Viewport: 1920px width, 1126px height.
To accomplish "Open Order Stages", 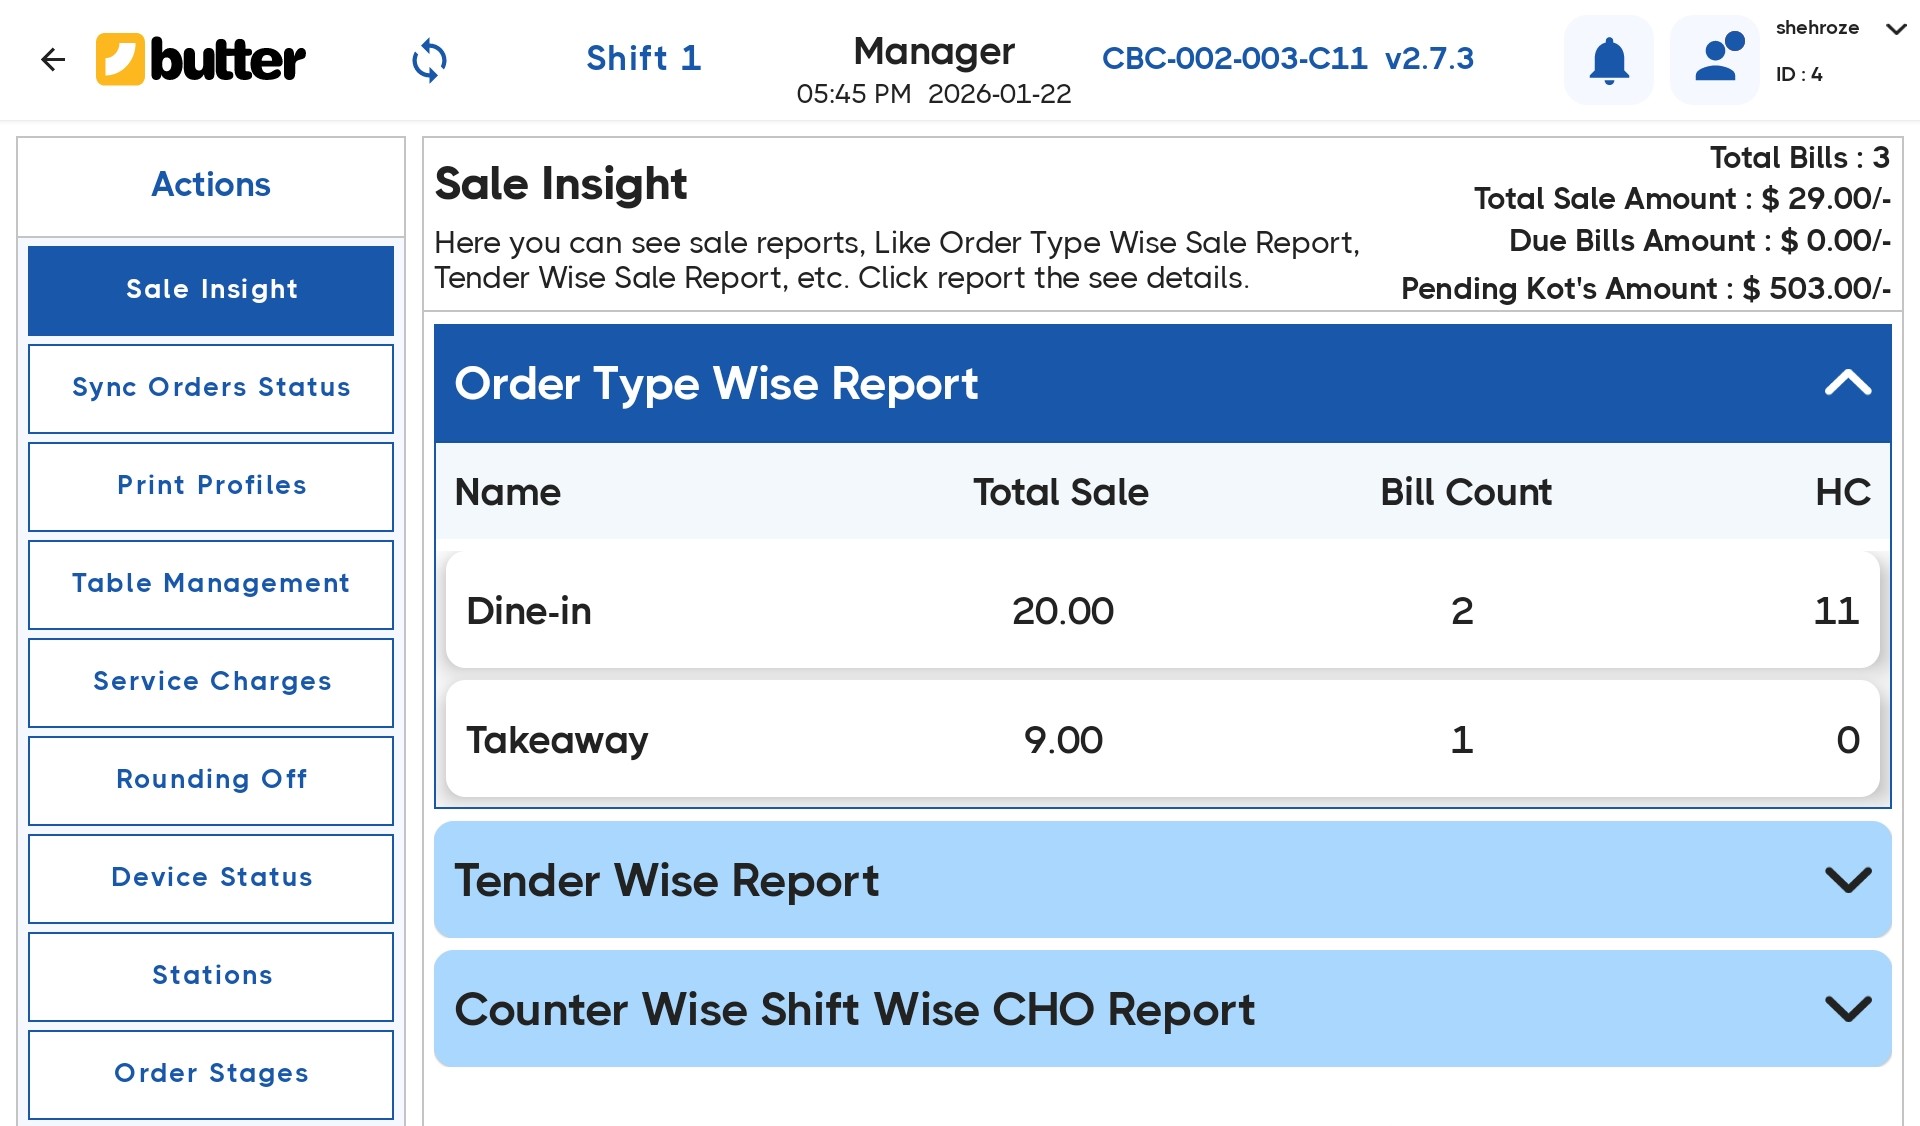I will tap(211, 1074).
